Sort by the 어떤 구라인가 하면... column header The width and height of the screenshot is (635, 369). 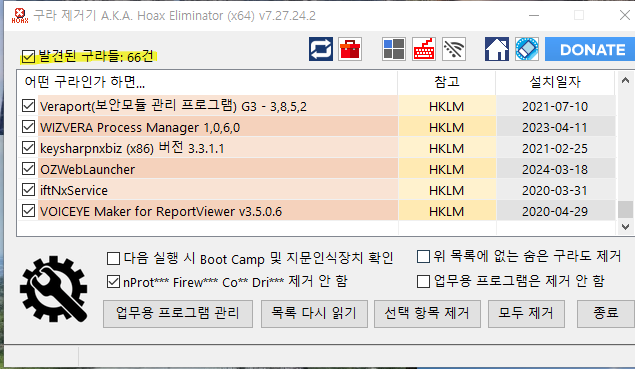(207, 82)
